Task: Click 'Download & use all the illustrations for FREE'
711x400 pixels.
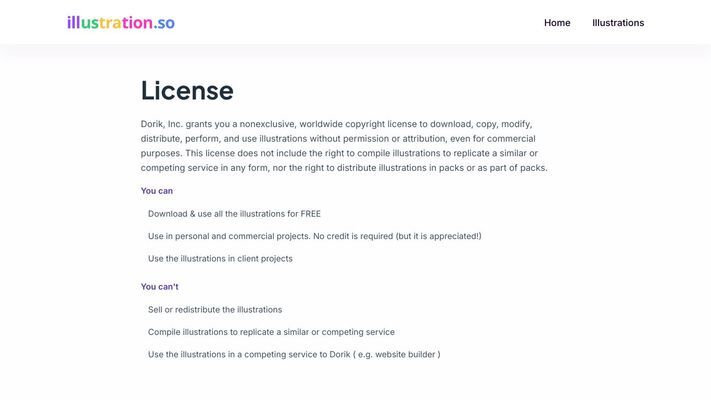Action: coord(234,214)
